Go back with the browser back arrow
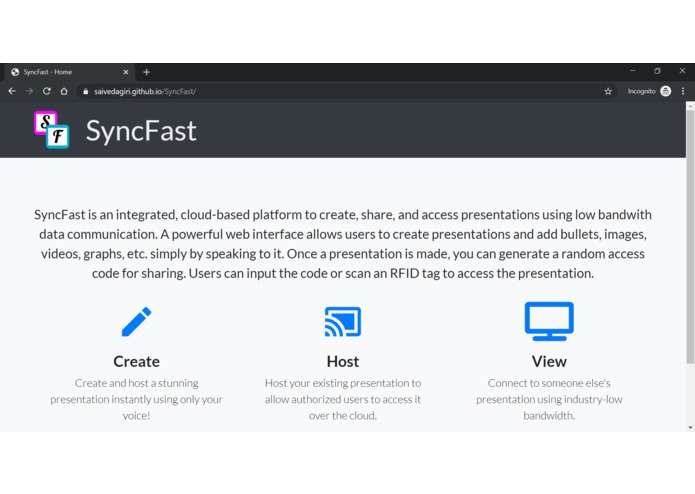 [x=12, y=91]
